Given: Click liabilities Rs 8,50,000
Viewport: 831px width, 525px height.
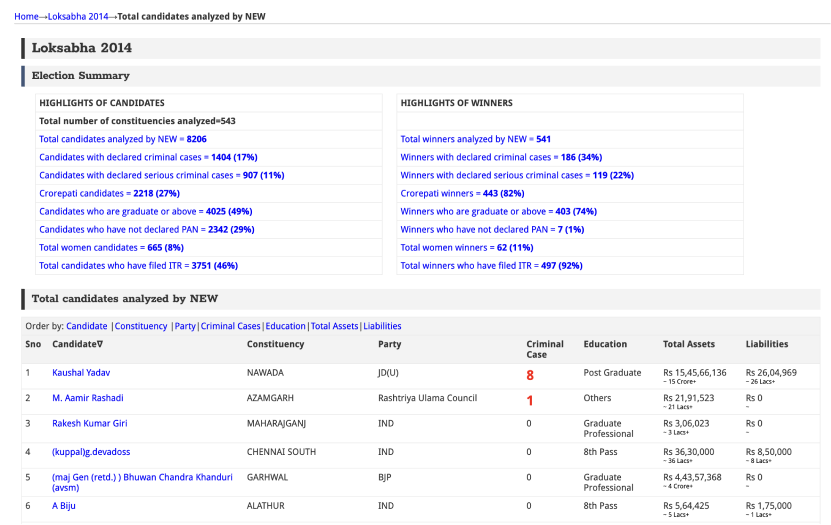Looking at the screenshot, I should (768, 452).
